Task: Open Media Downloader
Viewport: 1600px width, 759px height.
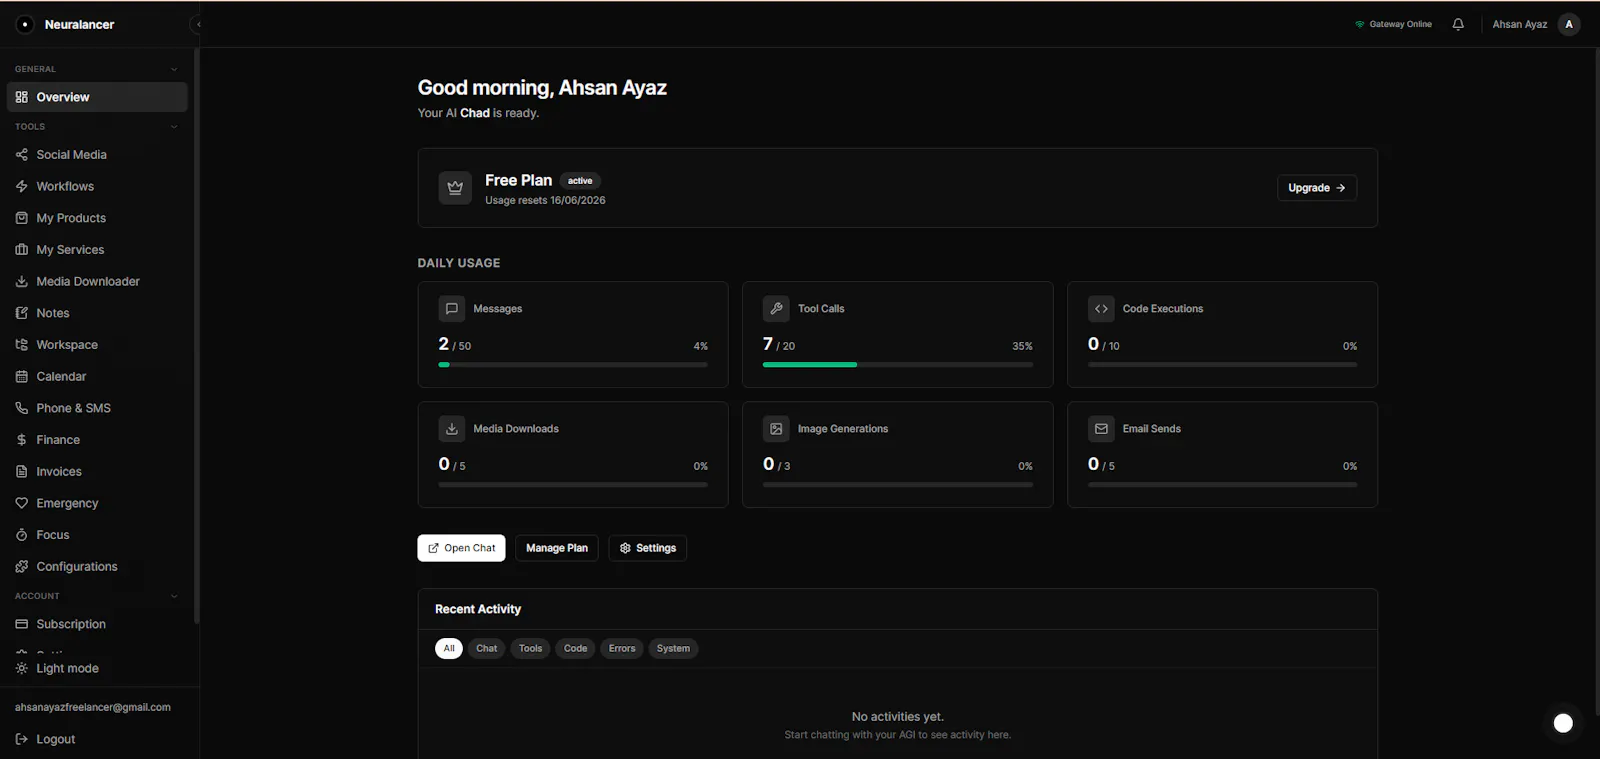Action: coord(97,282)
